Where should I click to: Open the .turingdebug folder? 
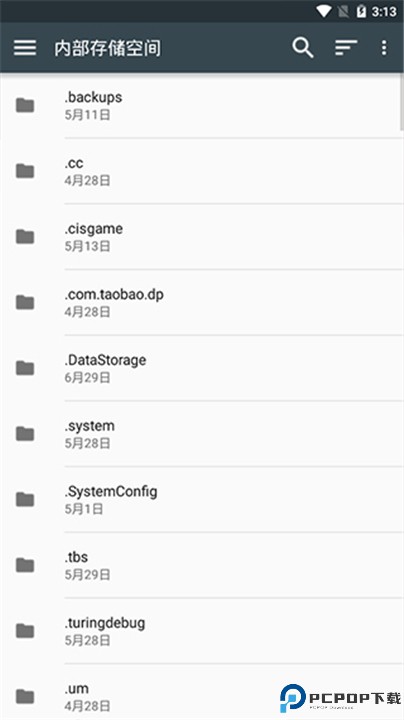202,630
